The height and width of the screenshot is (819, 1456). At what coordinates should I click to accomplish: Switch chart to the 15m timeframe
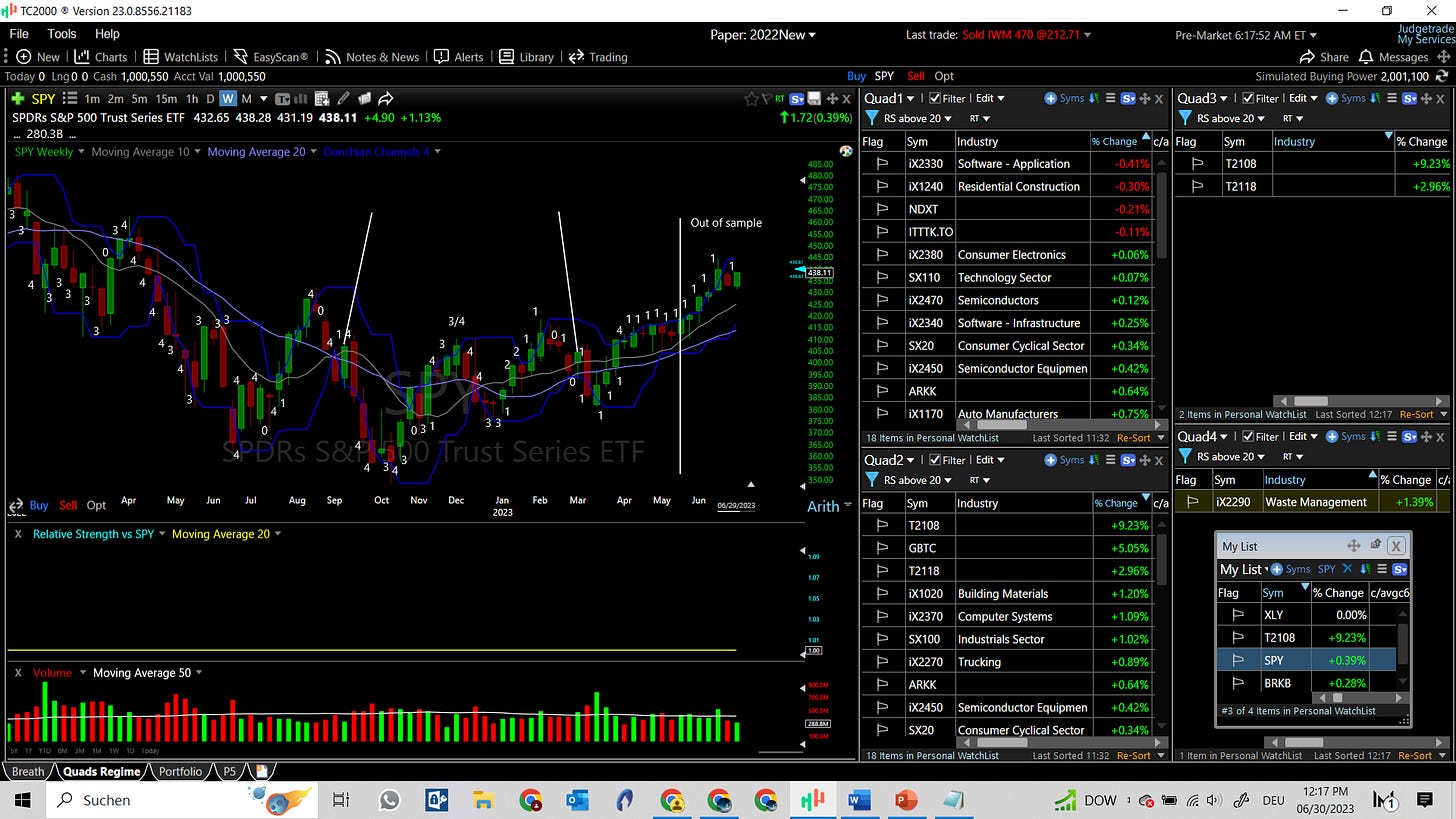pos(166,98)
